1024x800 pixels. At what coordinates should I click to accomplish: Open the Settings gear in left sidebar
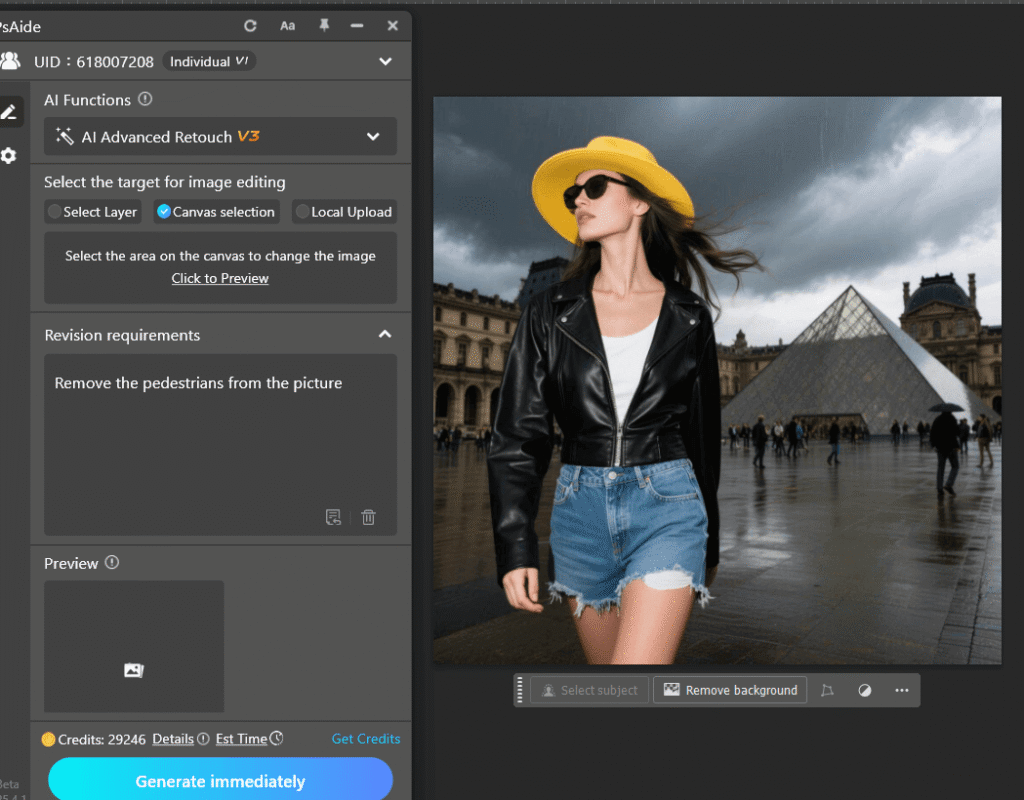pos(11,155)
